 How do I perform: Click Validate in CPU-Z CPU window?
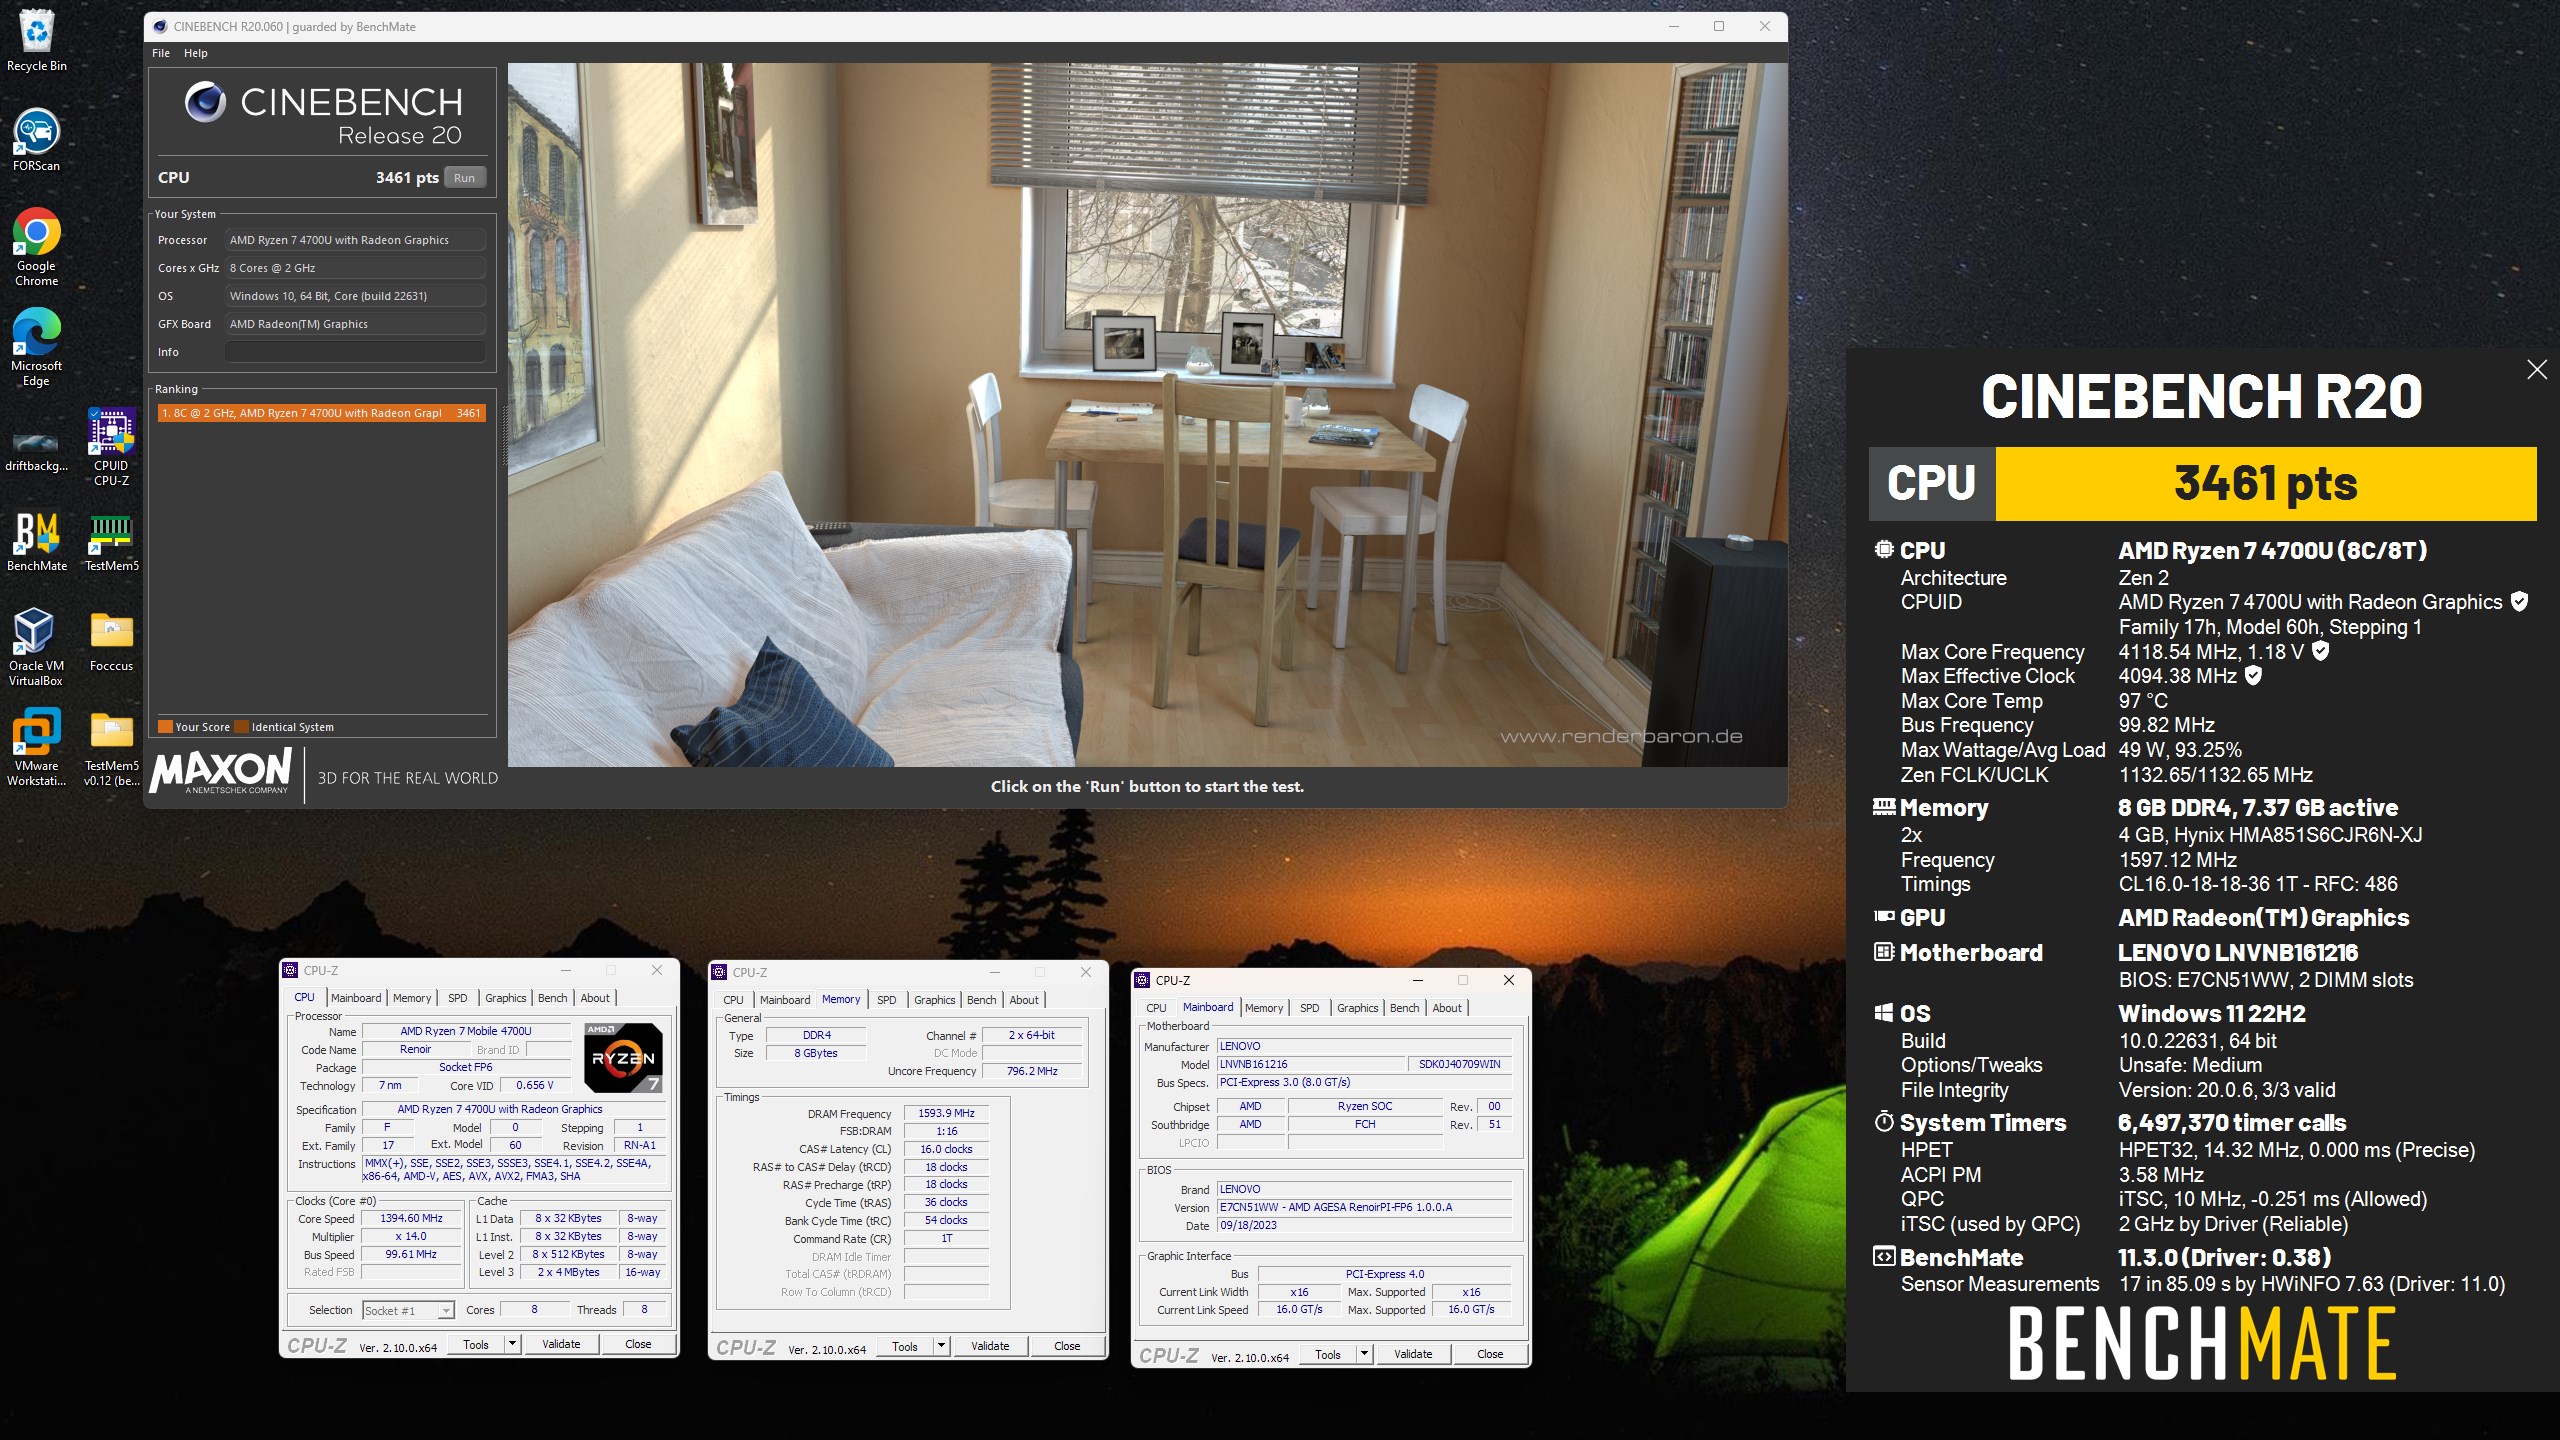[561, 1344]
